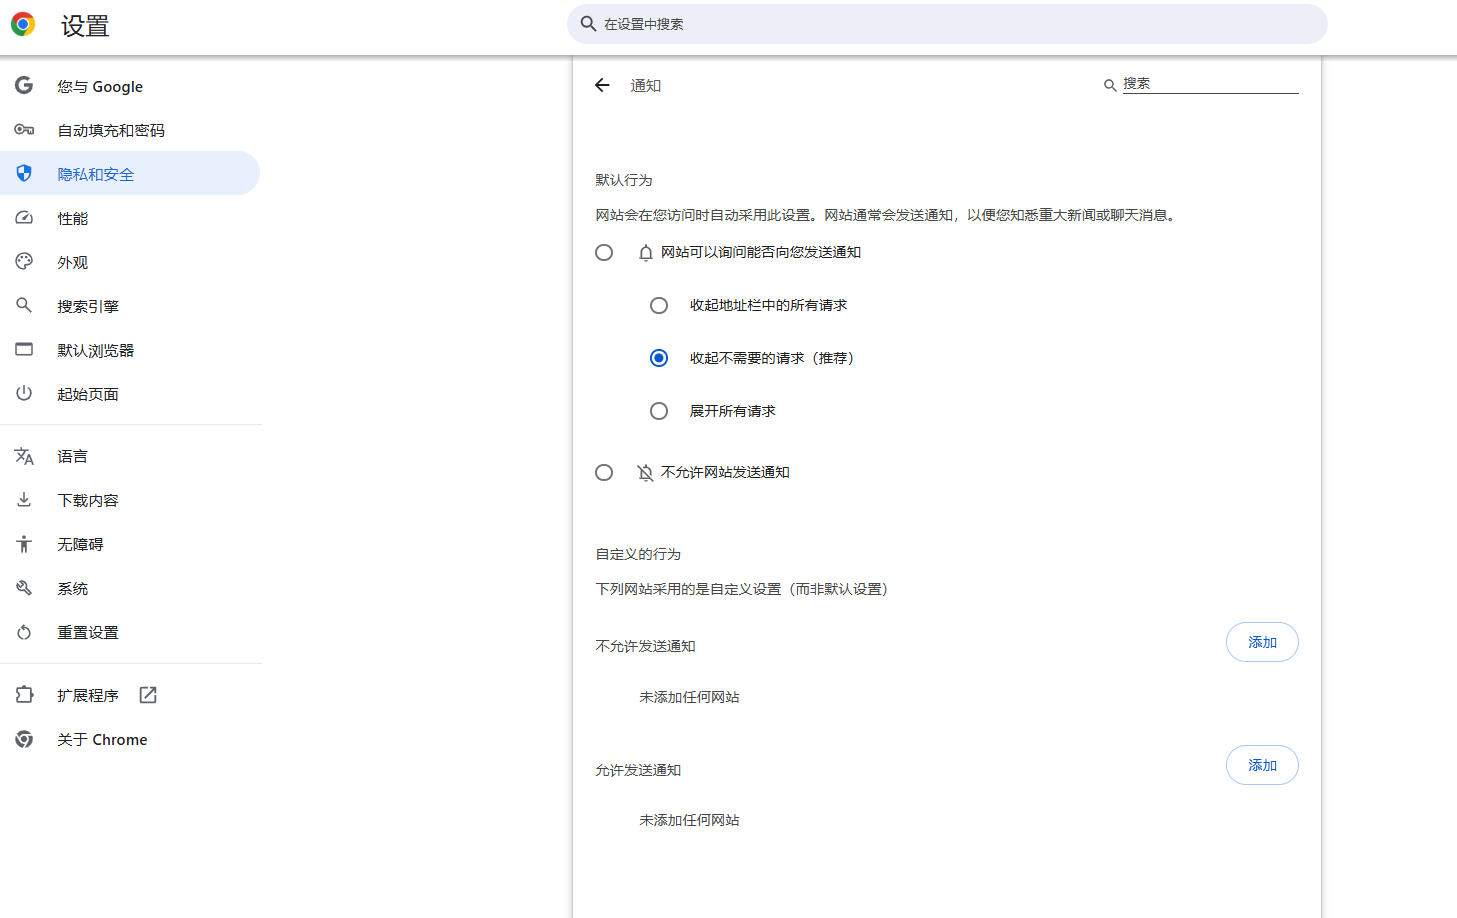Click the 通知 page heading
The height and width of the screenshot is (918, 1457).
[646, 86]
